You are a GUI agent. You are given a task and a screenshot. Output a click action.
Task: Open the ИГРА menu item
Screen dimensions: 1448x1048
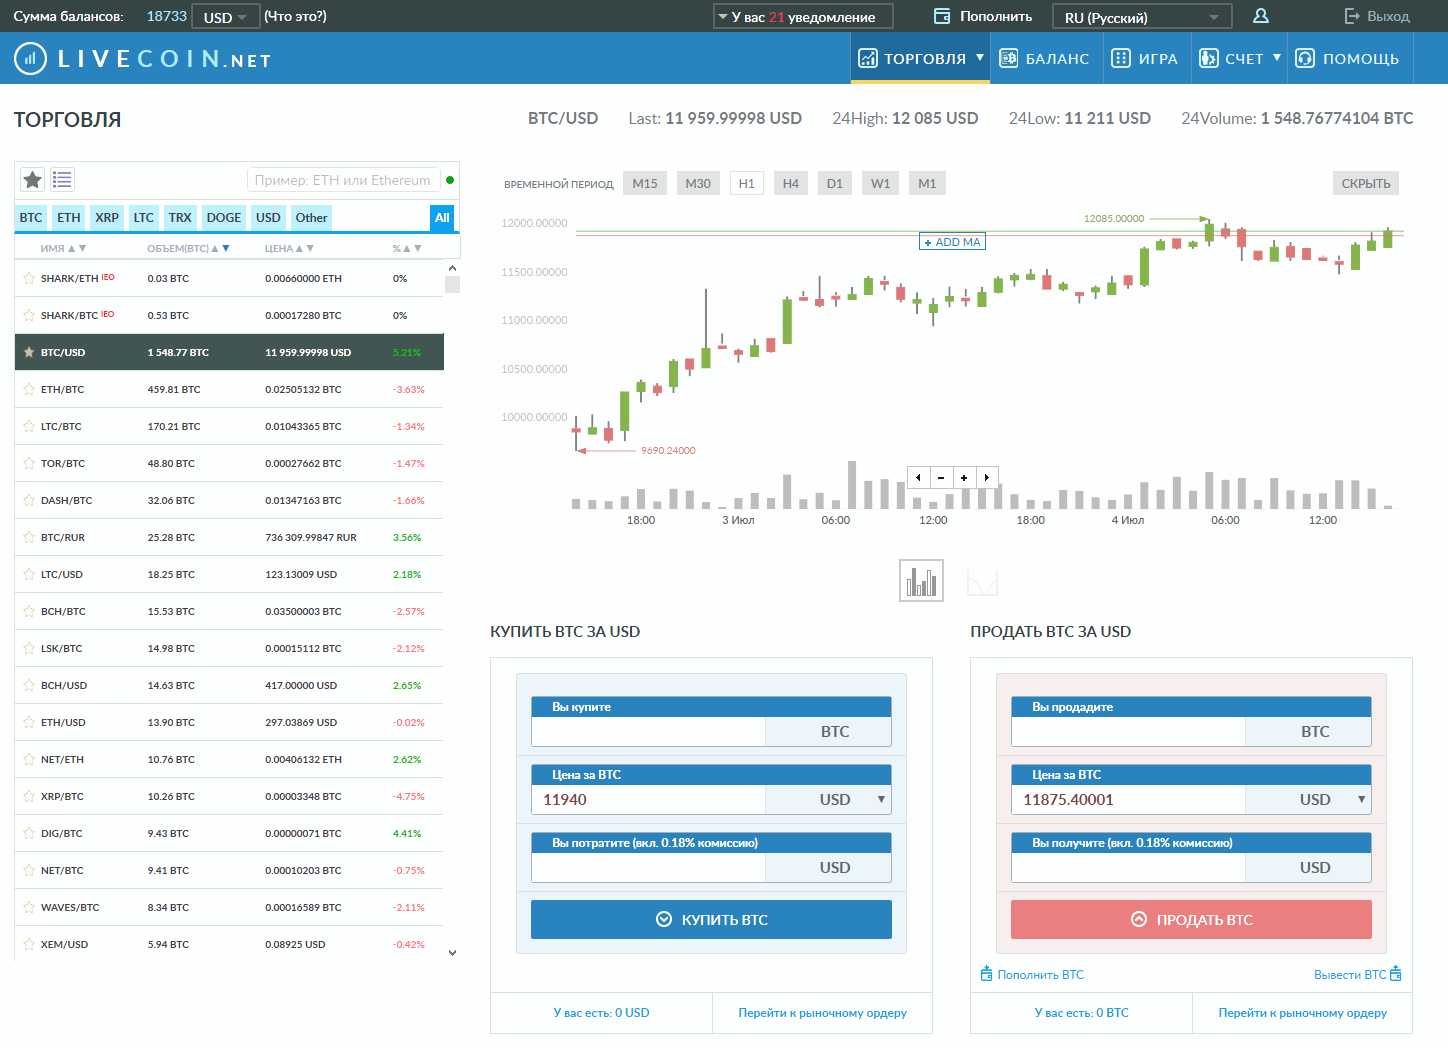(x=1145, y=58)
